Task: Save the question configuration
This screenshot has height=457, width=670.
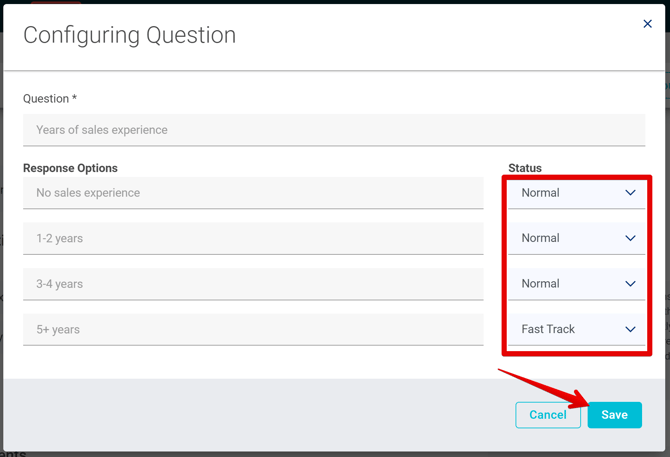Action: click(x=614, y=415)
